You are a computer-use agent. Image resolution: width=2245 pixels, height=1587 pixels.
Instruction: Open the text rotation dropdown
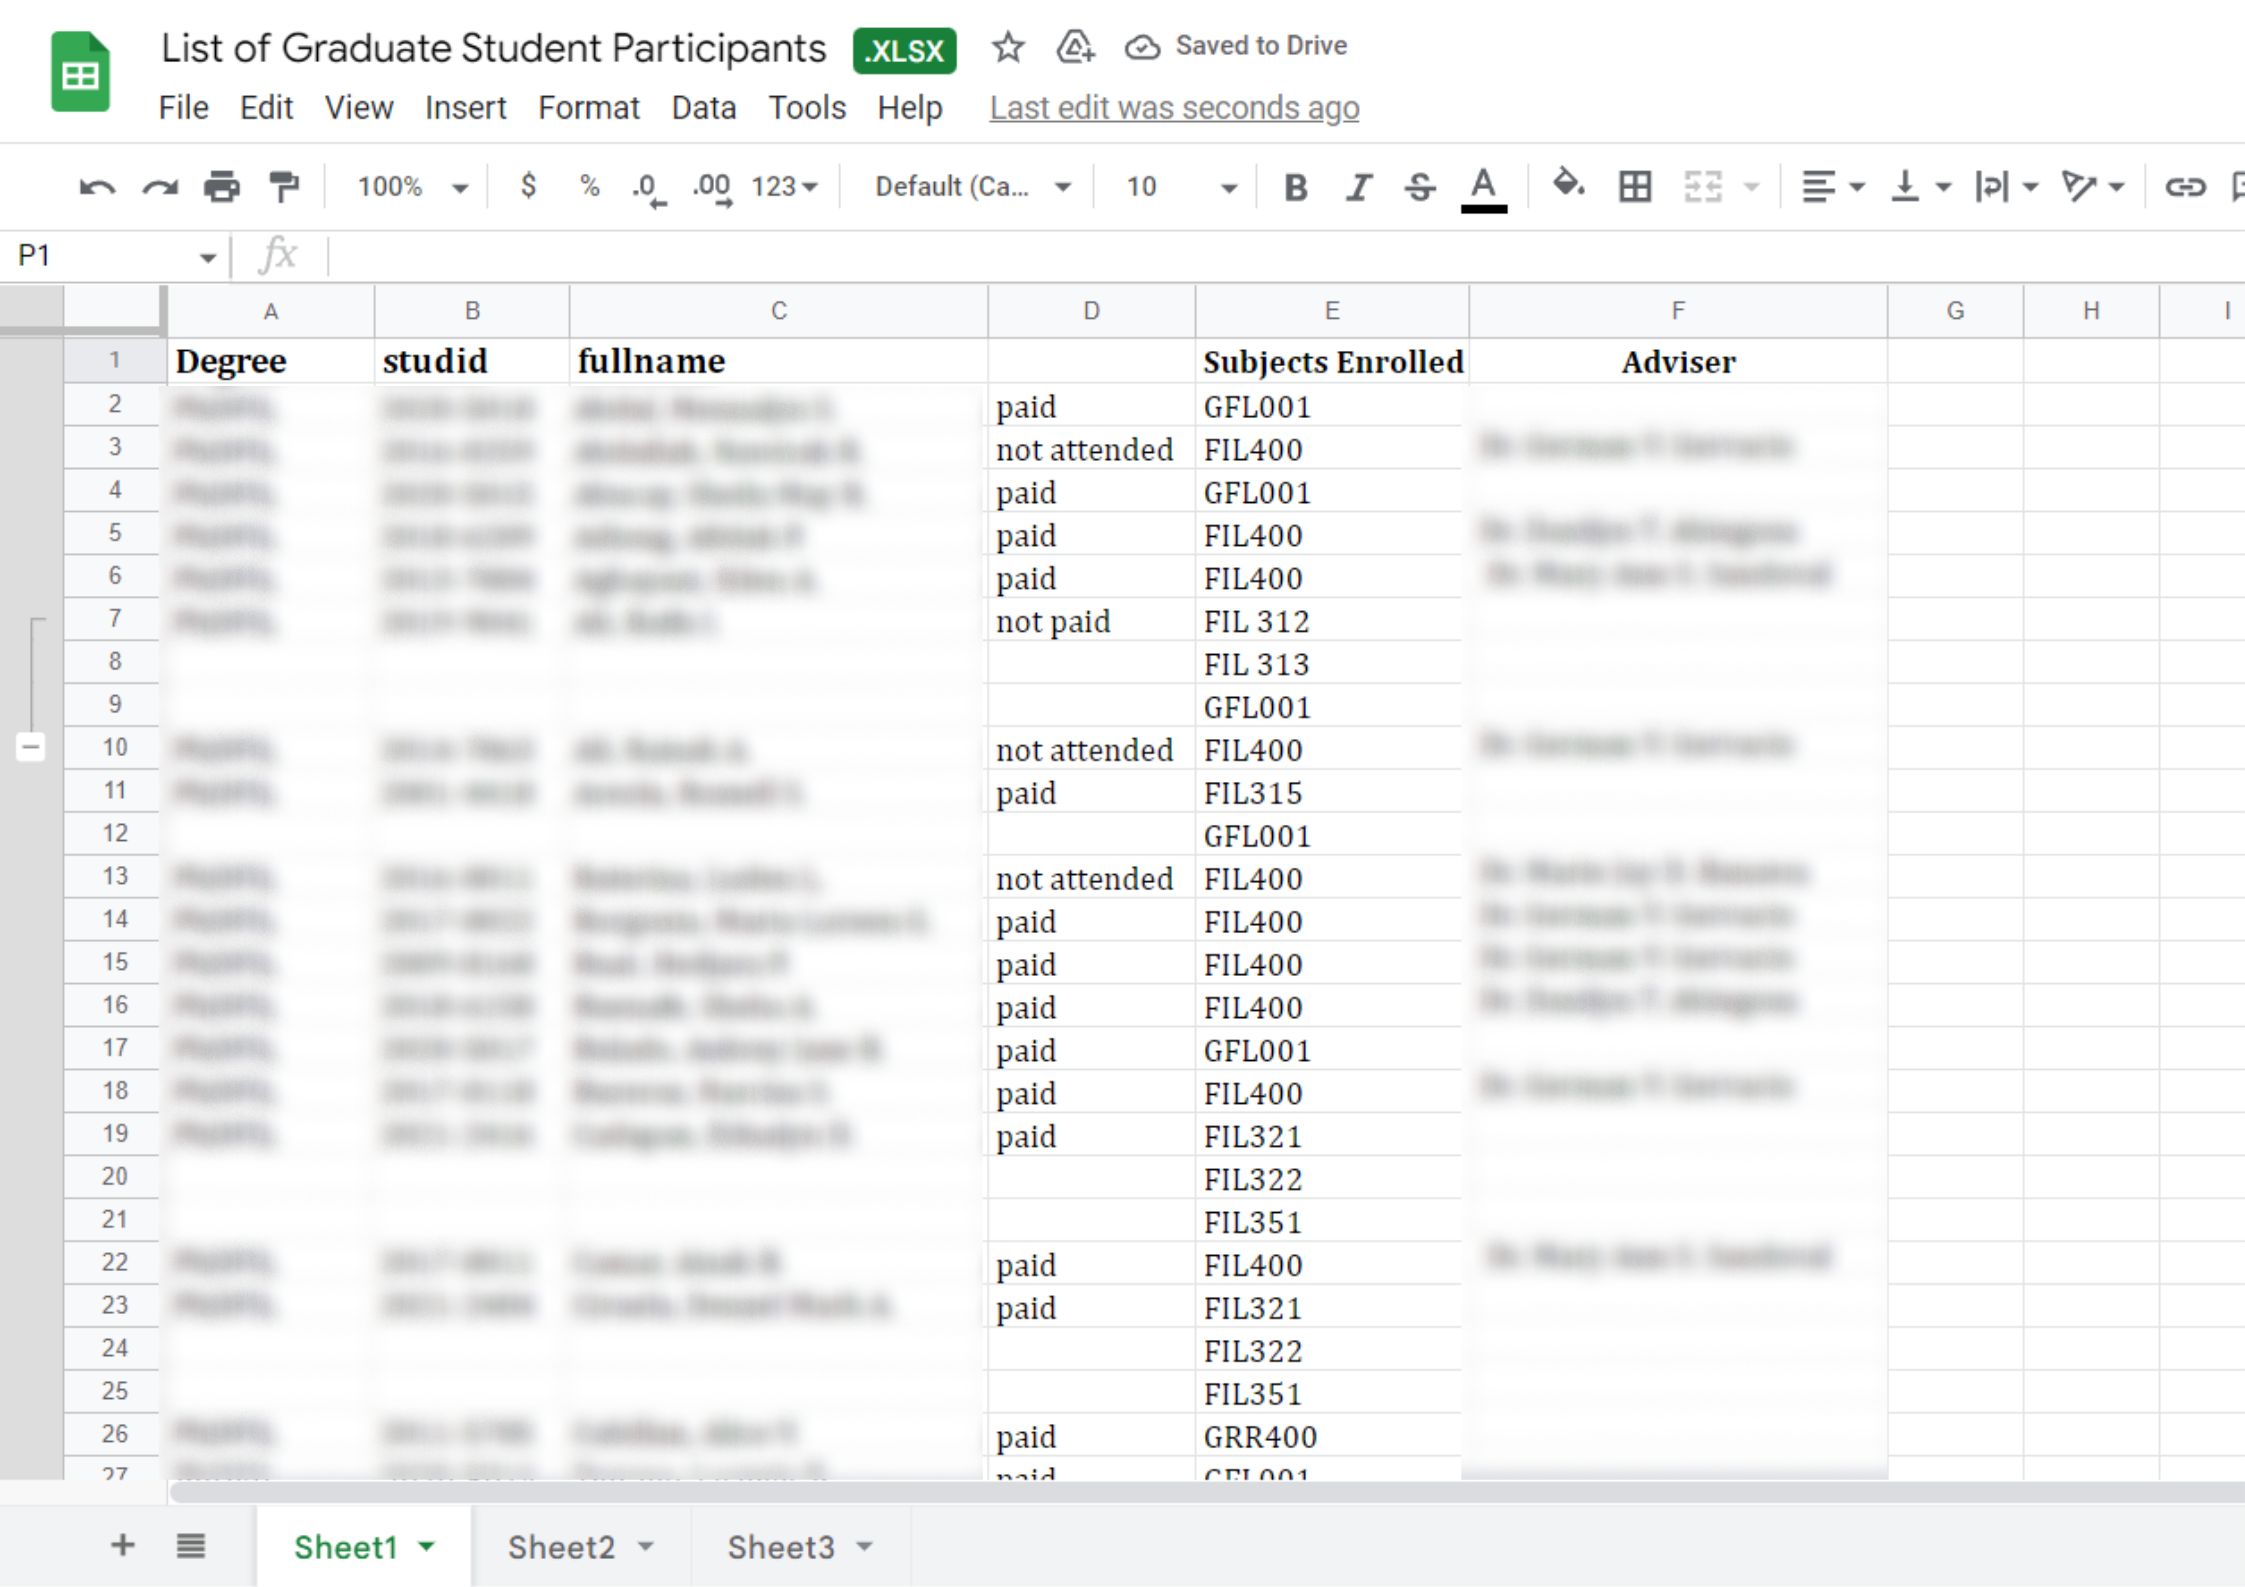2093,186
